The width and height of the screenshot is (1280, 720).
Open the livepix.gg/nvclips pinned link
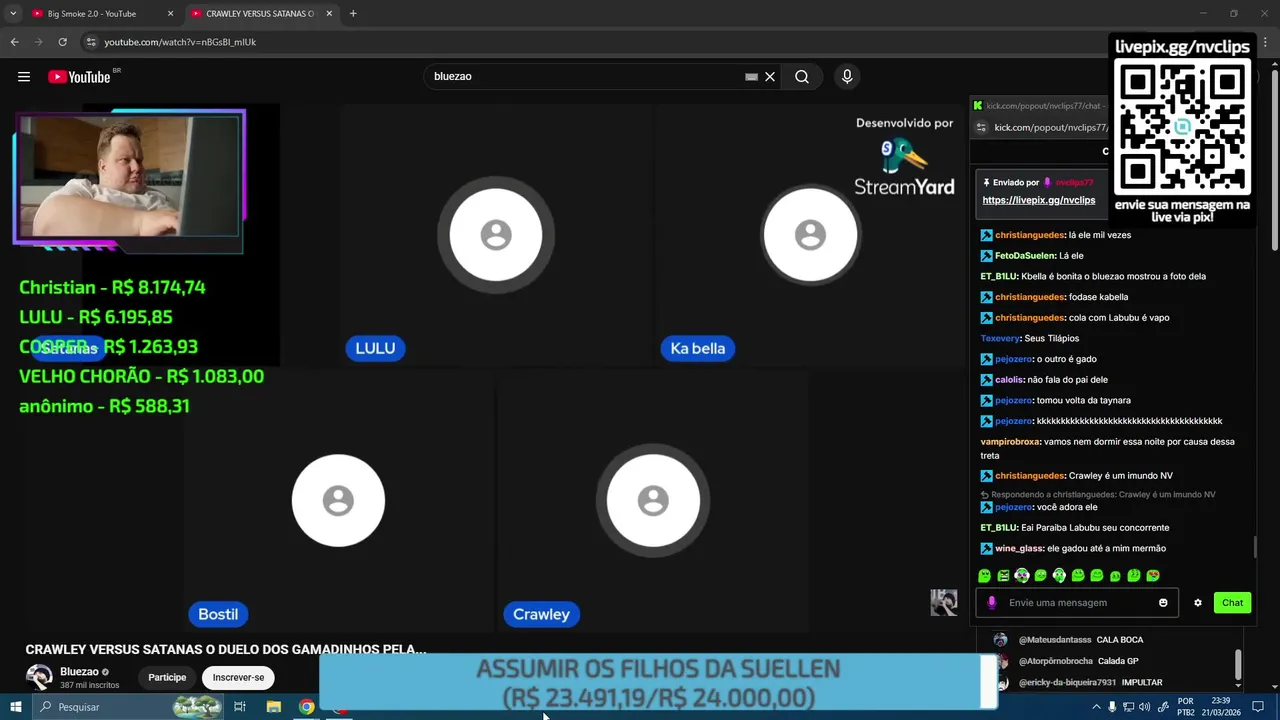(1039, 200)
